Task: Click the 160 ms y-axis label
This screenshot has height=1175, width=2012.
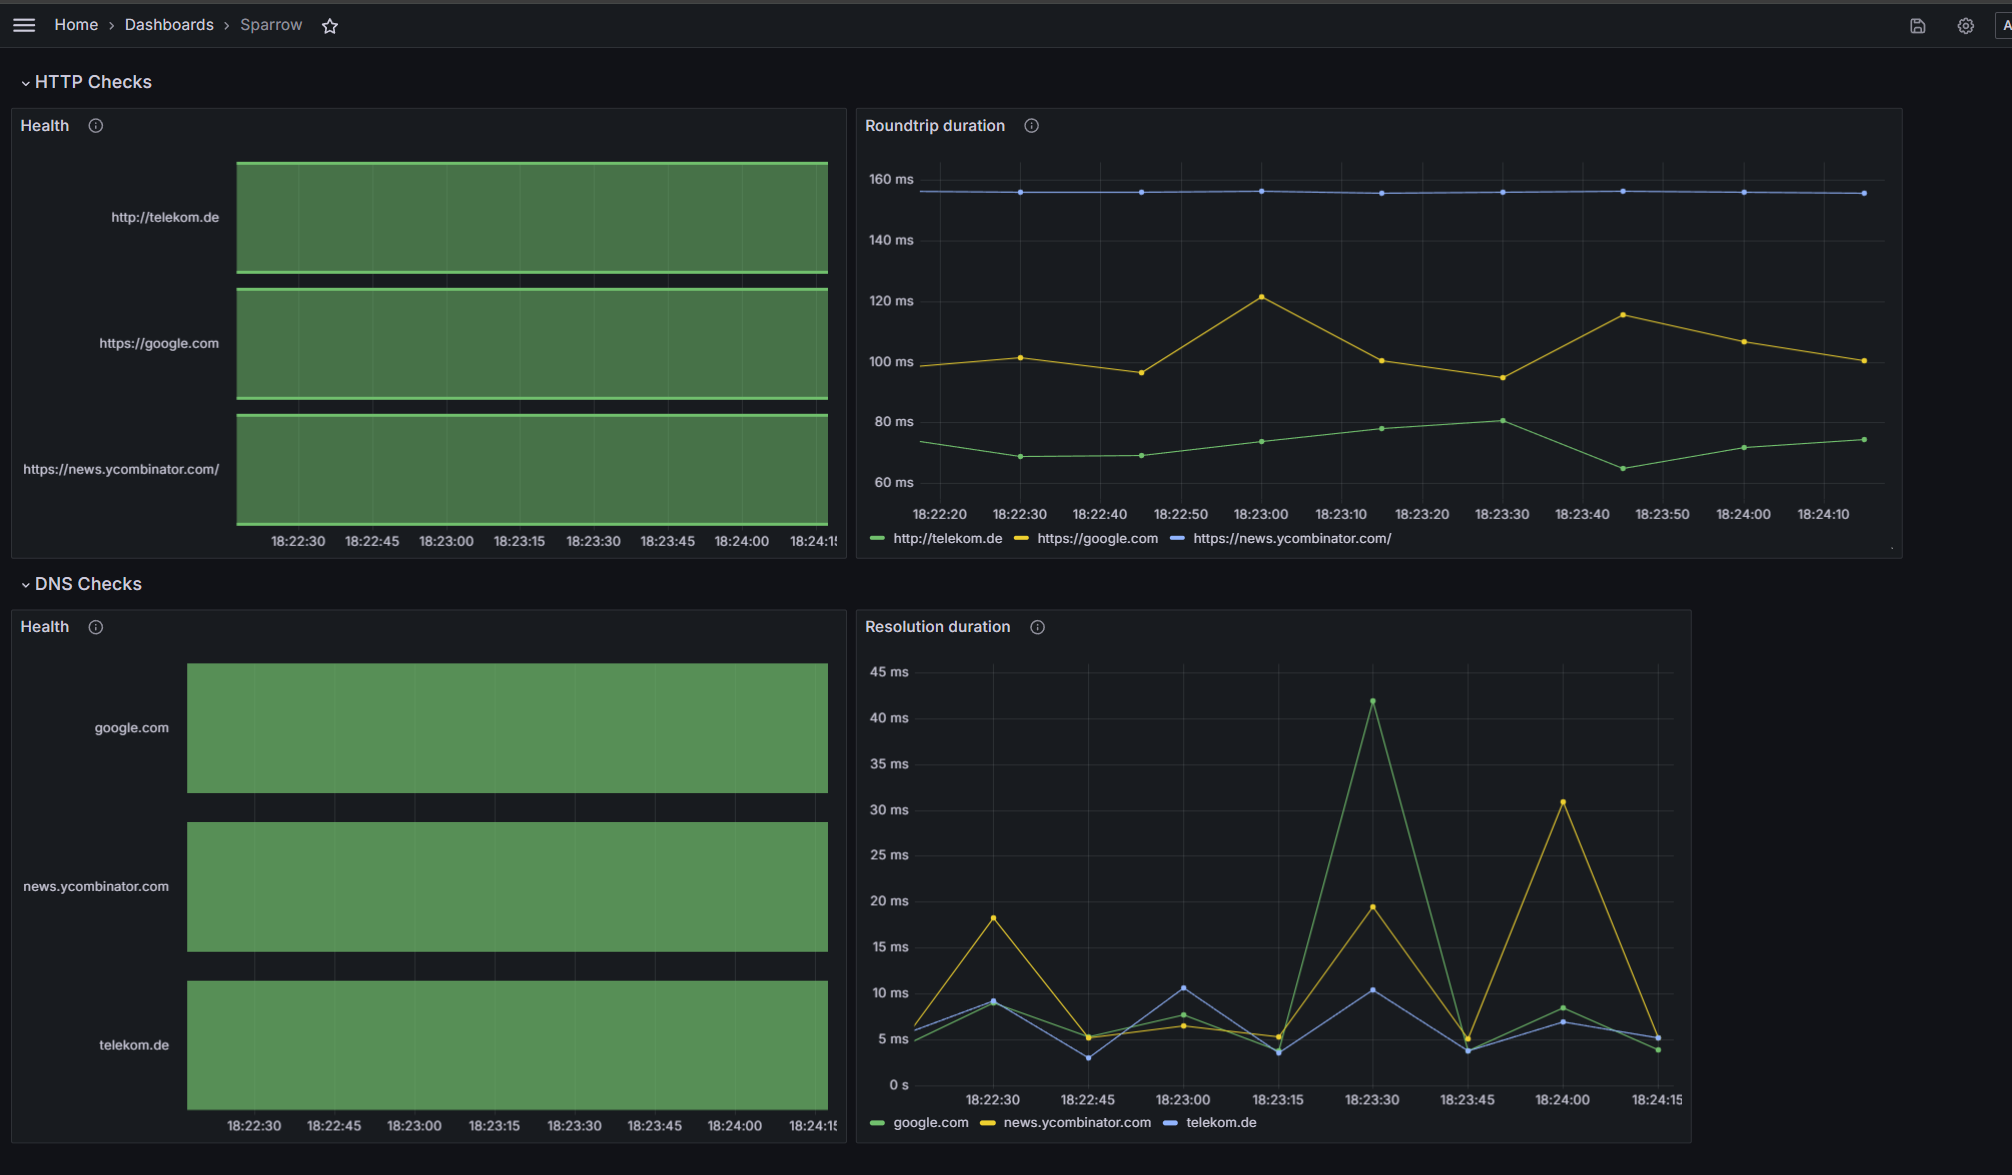Action: pyautogui.click(x=891, y=180)
